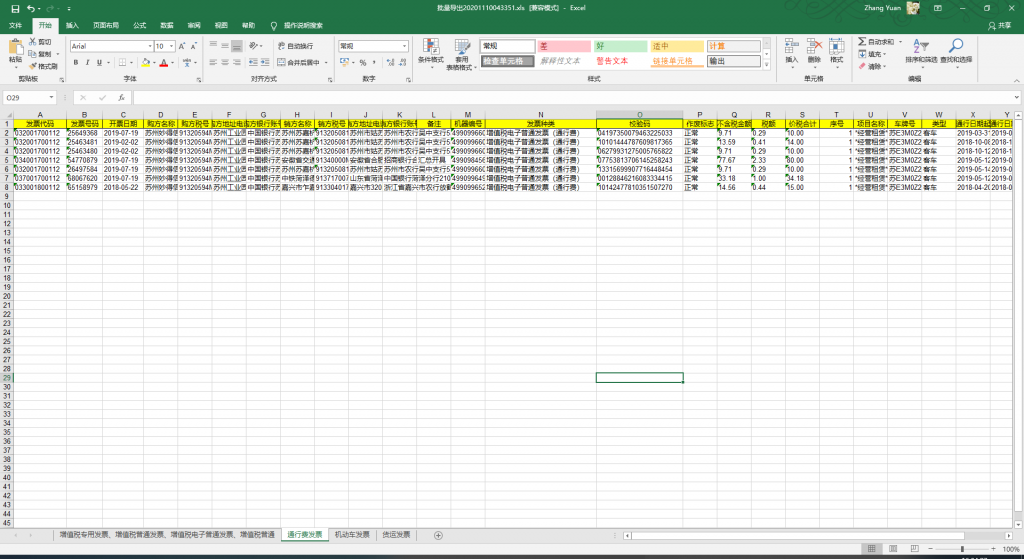
Task: Switch to Page Layout view in status bar
Action: click(893, 549)
